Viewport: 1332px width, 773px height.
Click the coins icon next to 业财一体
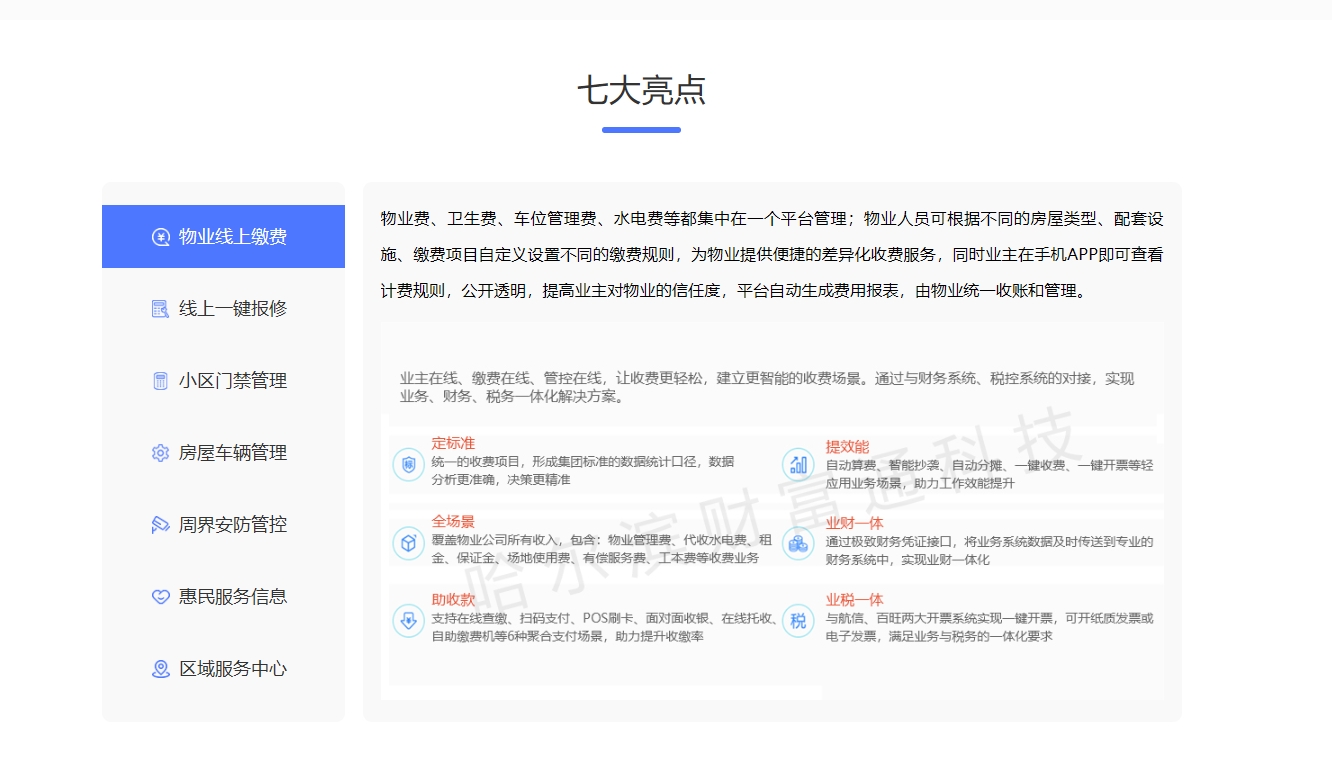798,543
